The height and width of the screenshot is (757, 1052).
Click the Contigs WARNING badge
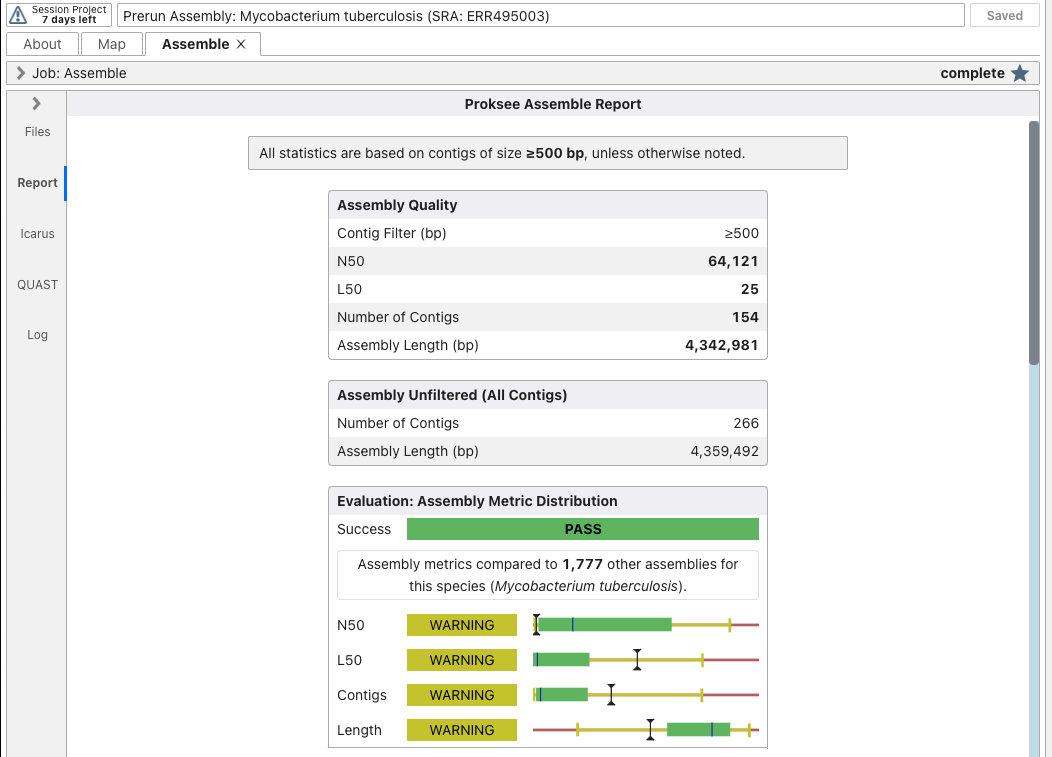click(462, 695)
